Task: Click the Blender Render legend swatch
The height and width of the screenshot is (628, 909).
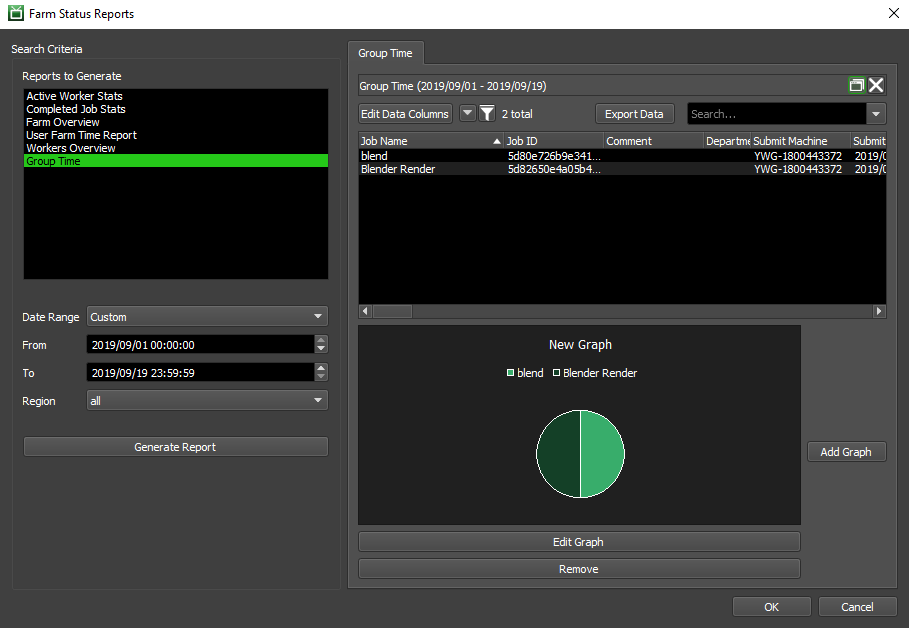Action: [557, 373]
